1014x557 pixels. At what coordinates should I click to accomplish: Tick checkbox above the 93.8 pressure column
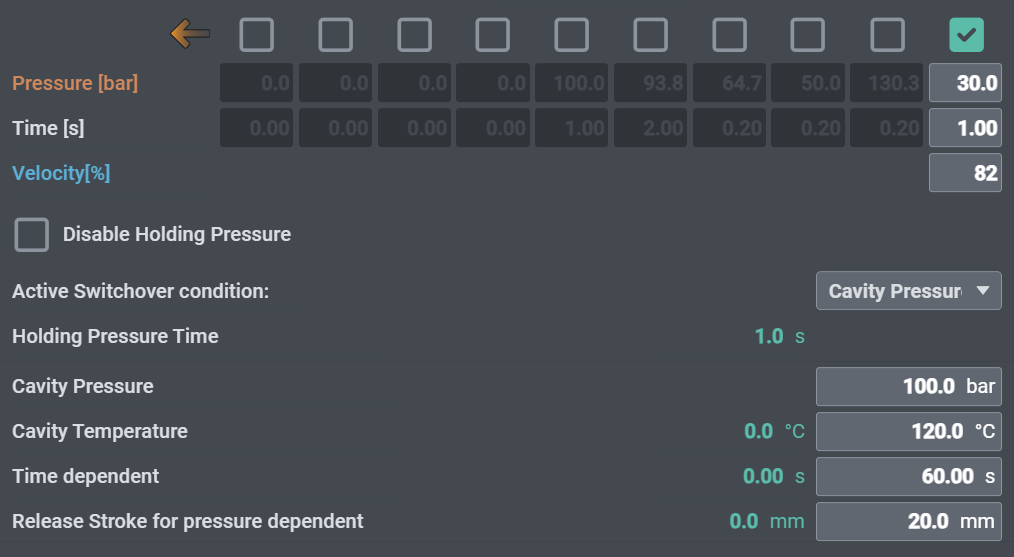651,35
